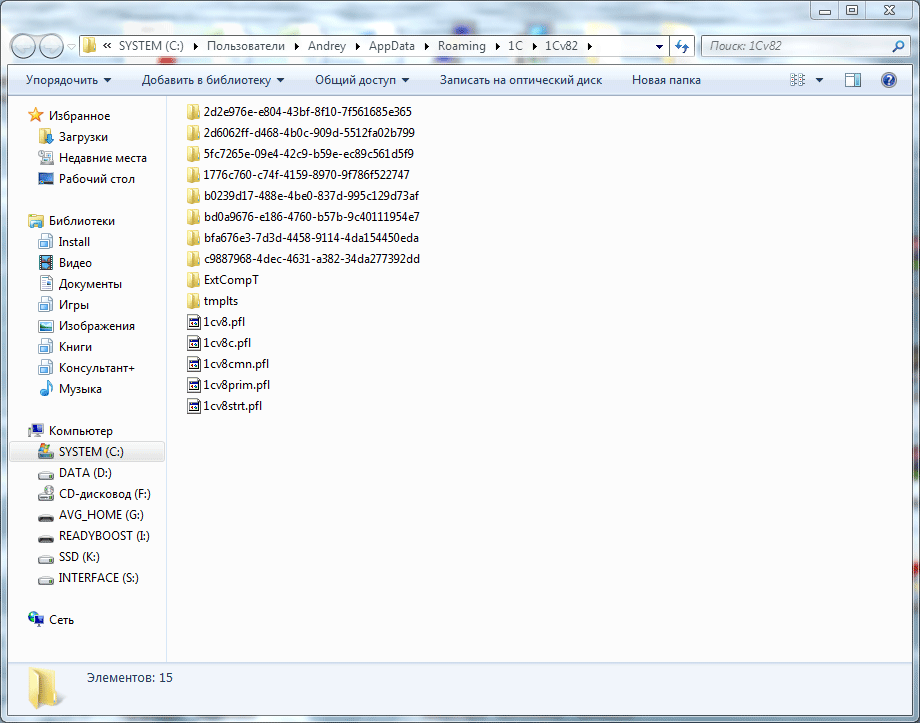This screenshot has width=920, height=723.
Task: Select AppData in the address path
Action: [391, 46]
